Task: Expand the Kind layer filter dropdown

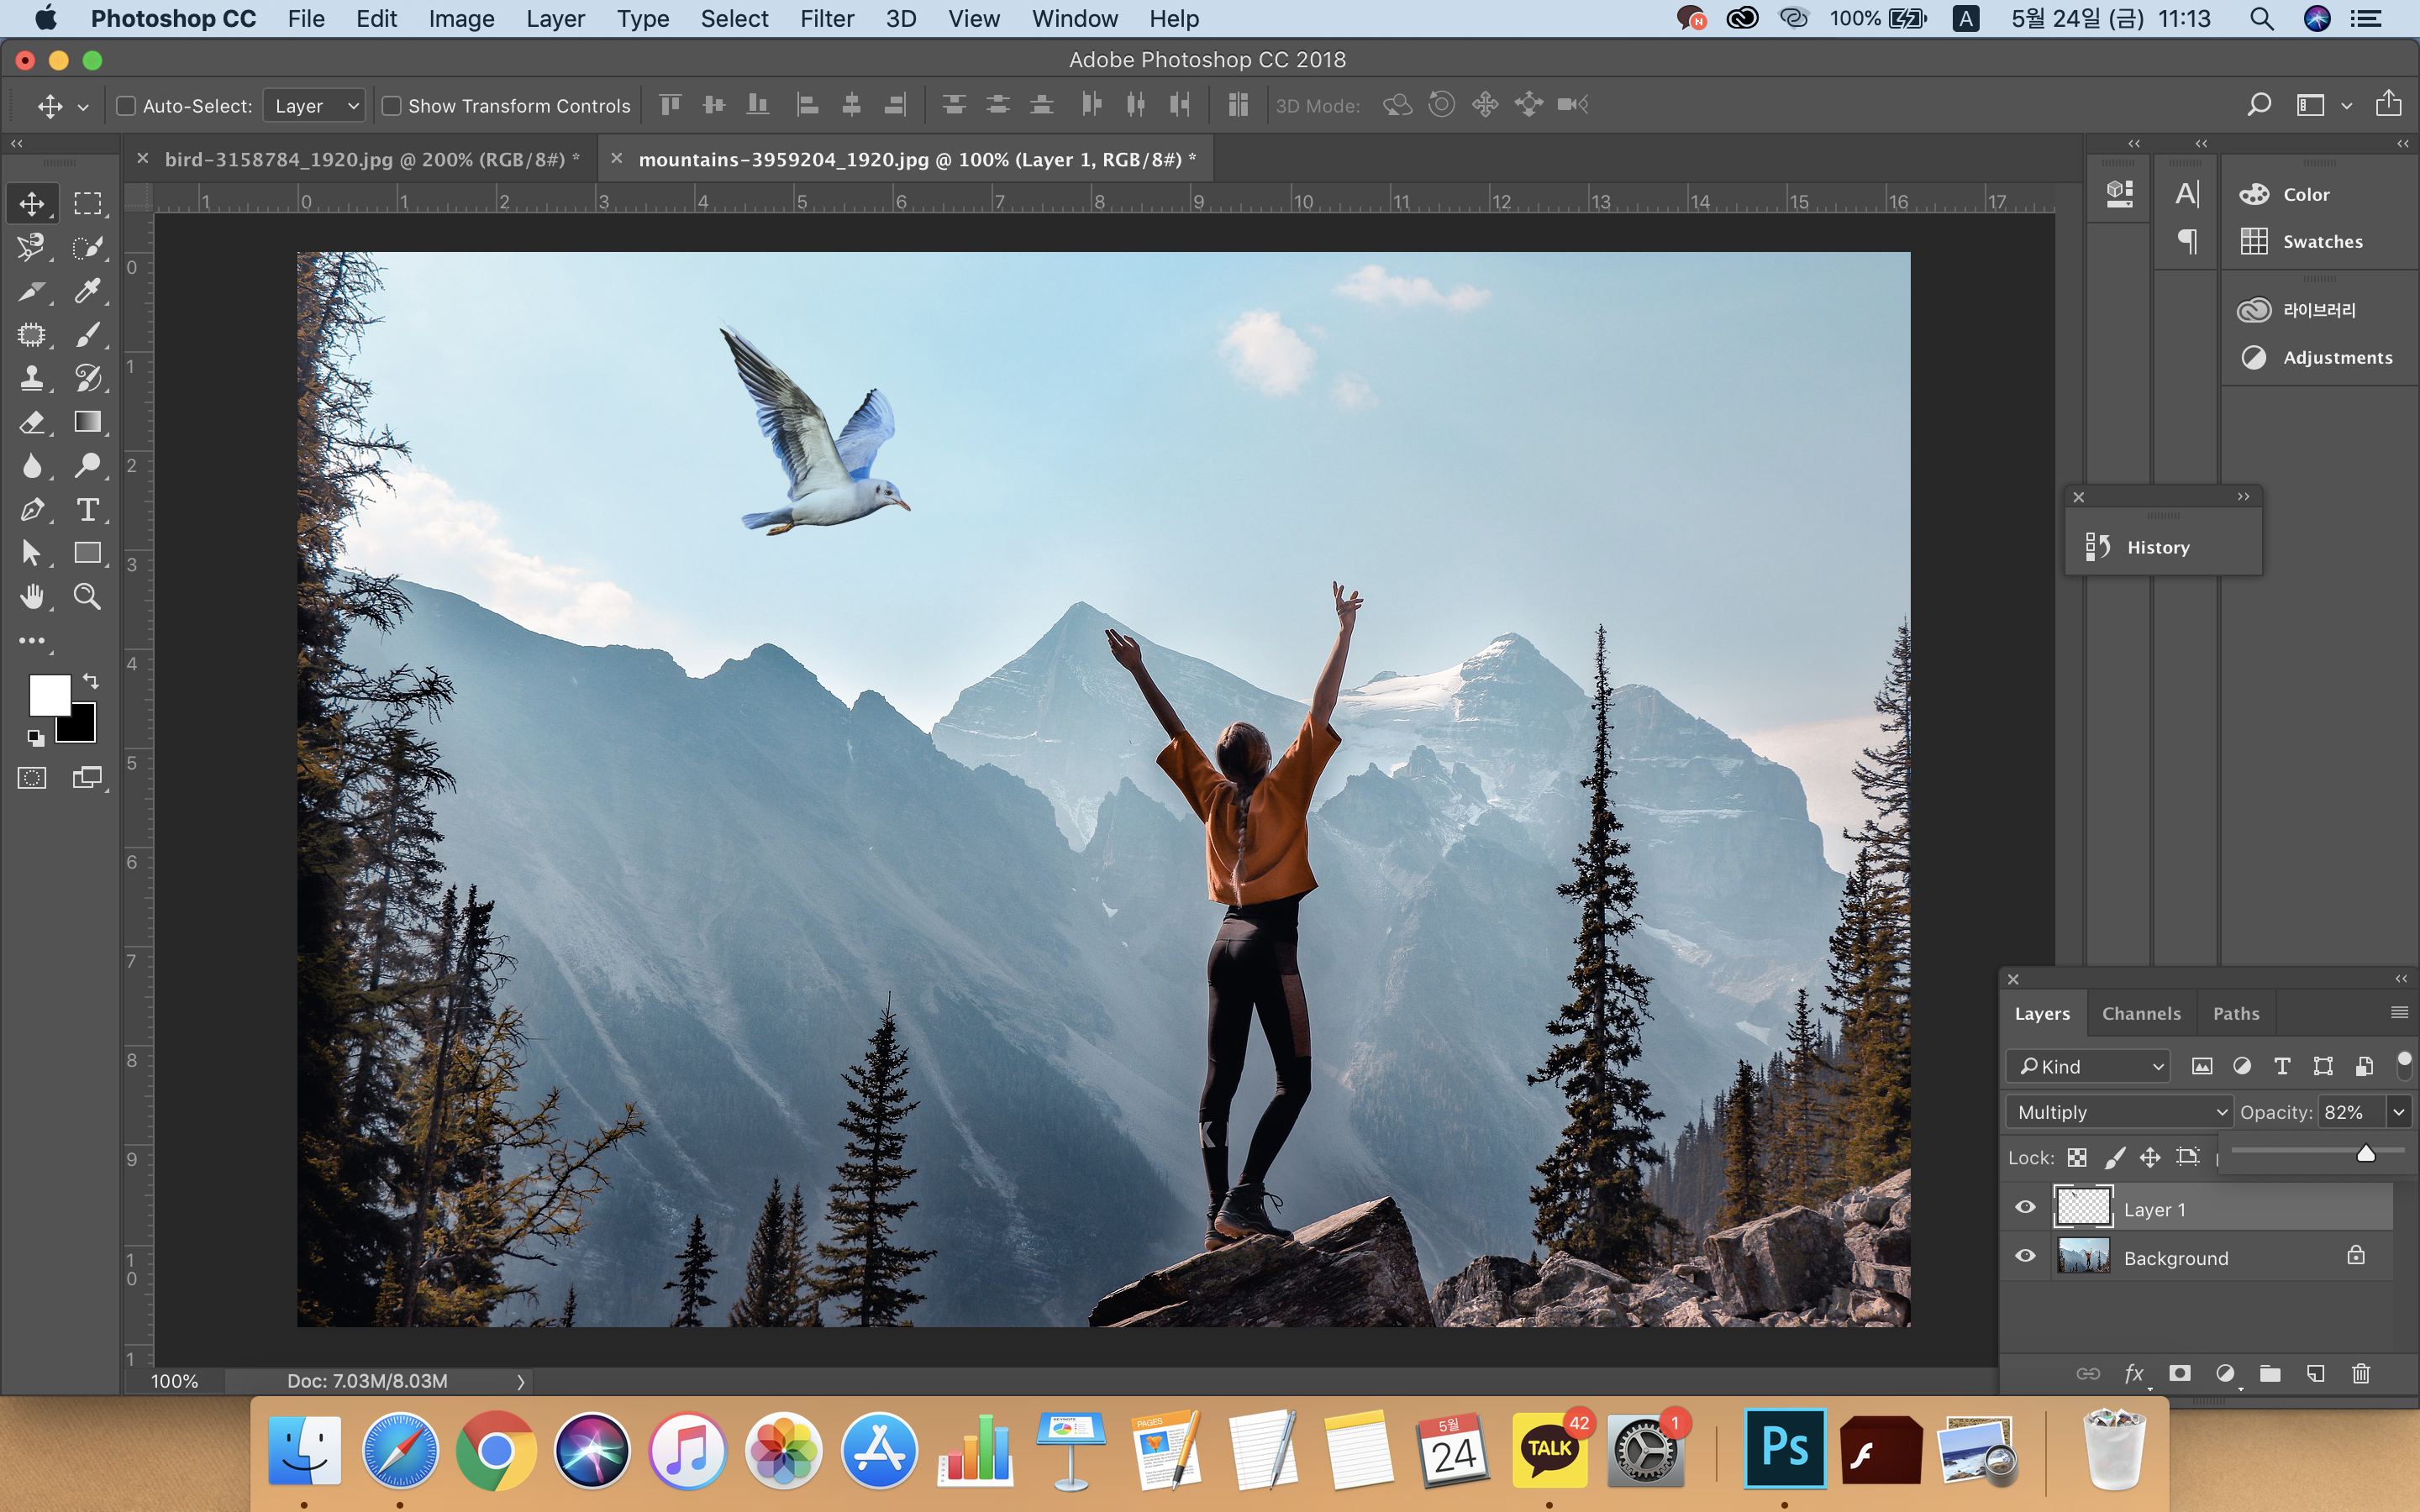Action: coord(2088,1066)
